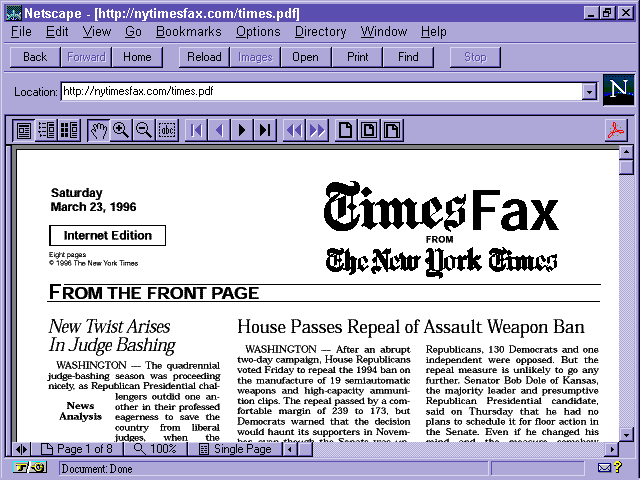Click the vertical scrollbar thumb
This screenshot has height=480, width=640.
pos(626,167)
